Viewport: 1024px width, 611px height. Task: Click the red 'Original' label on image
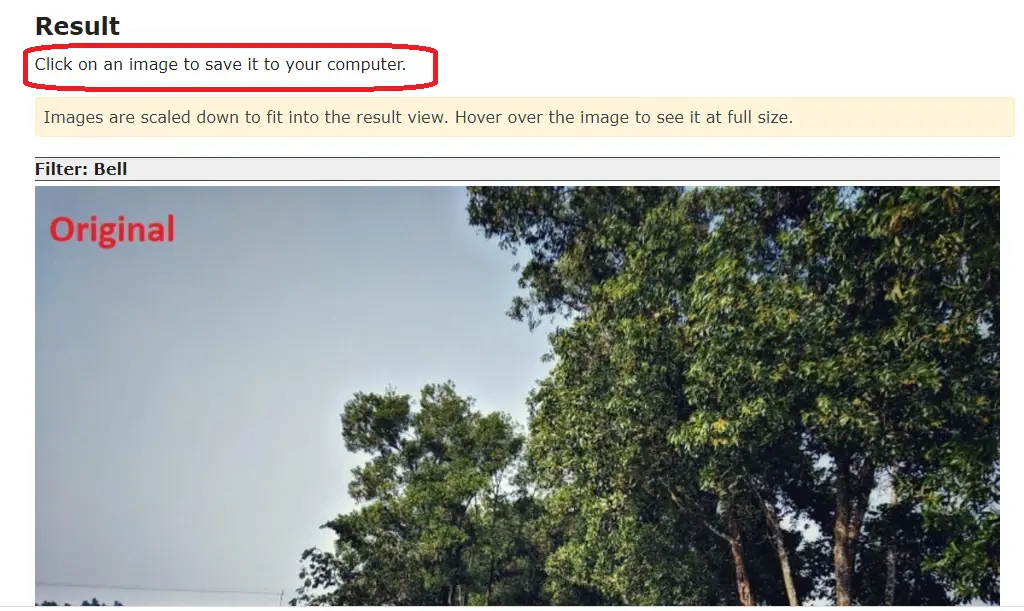pos(112,230)
